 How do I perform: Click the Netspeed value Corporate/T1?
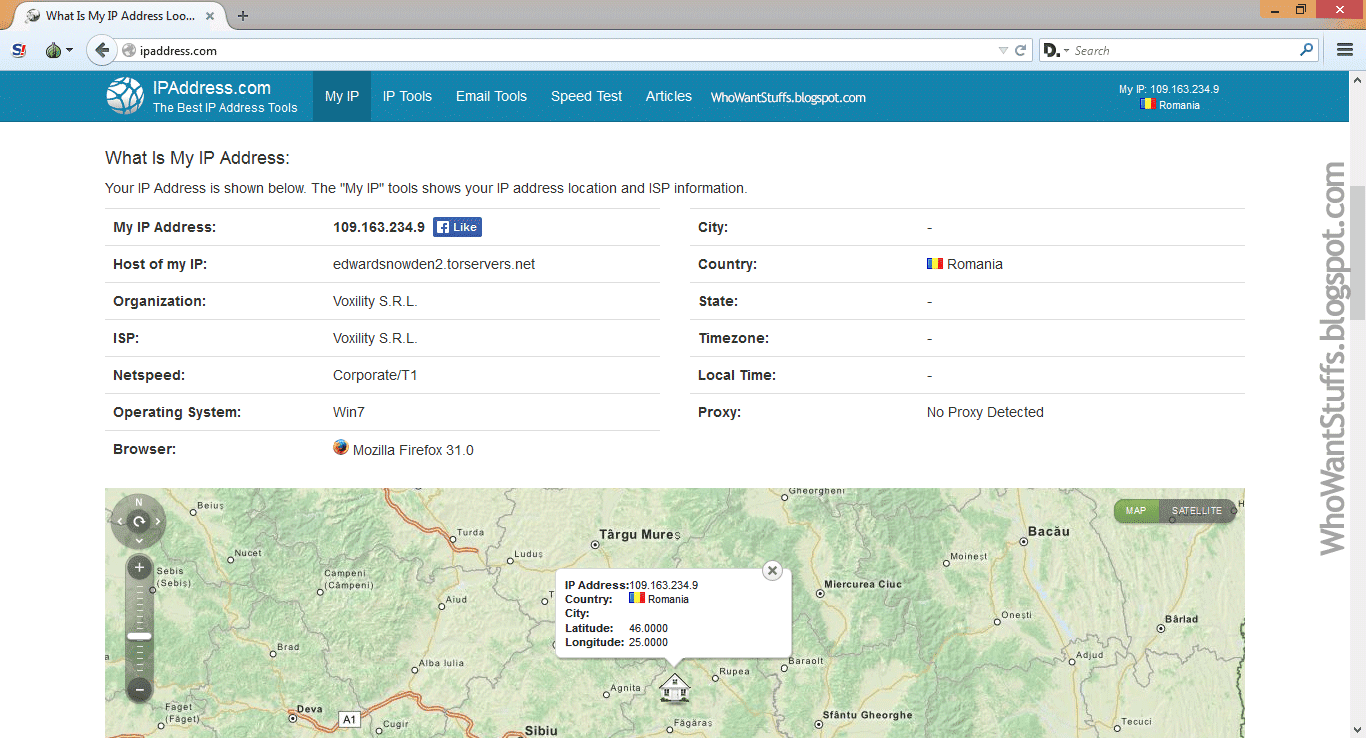(374, 375)
